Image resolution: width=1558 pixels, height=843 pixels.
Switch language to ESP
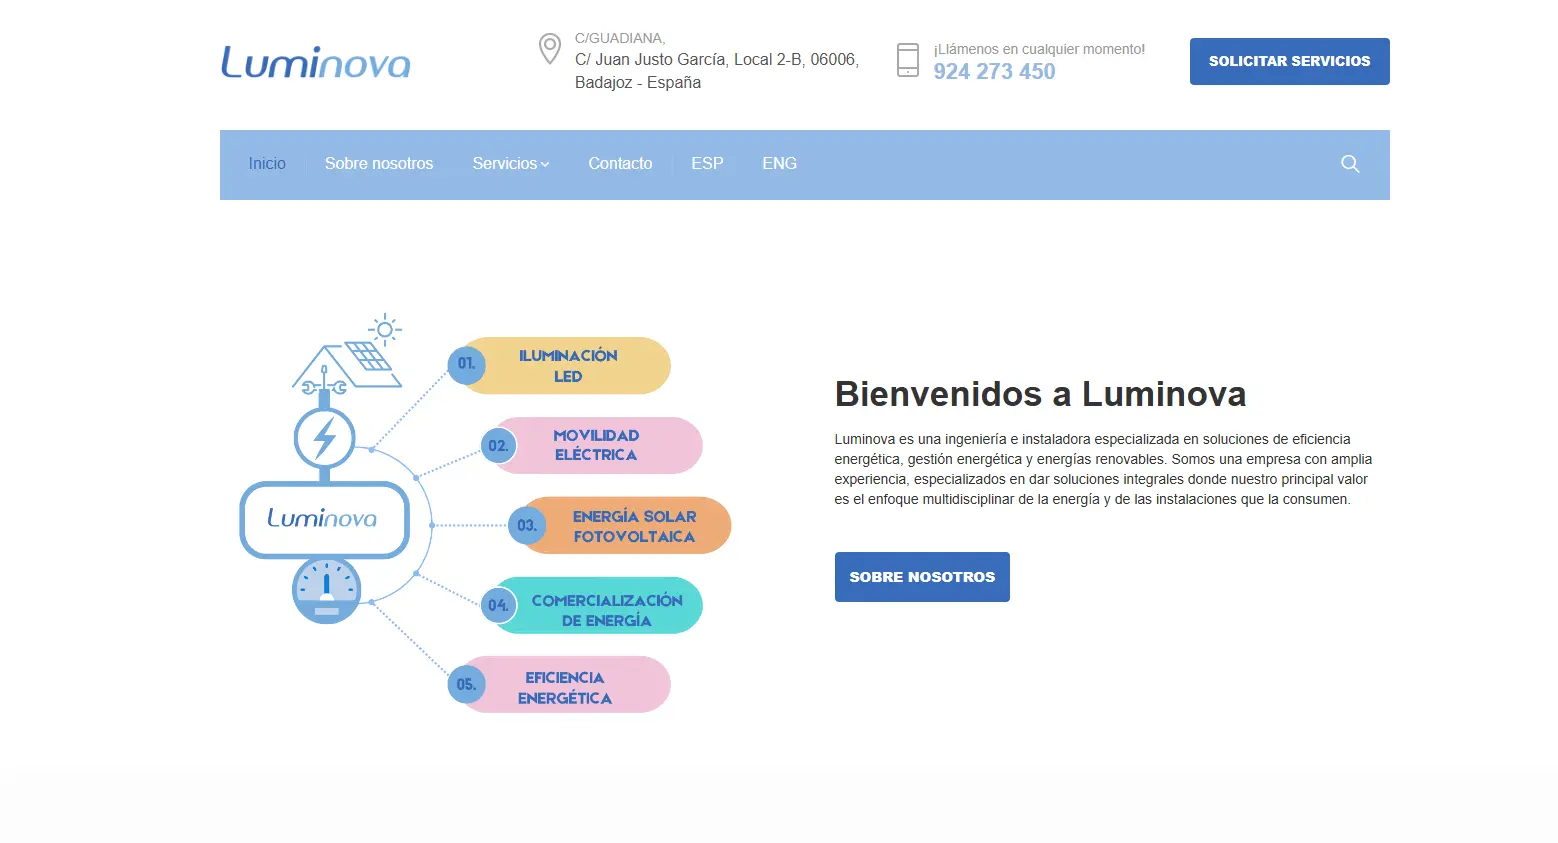coord(707,164)
